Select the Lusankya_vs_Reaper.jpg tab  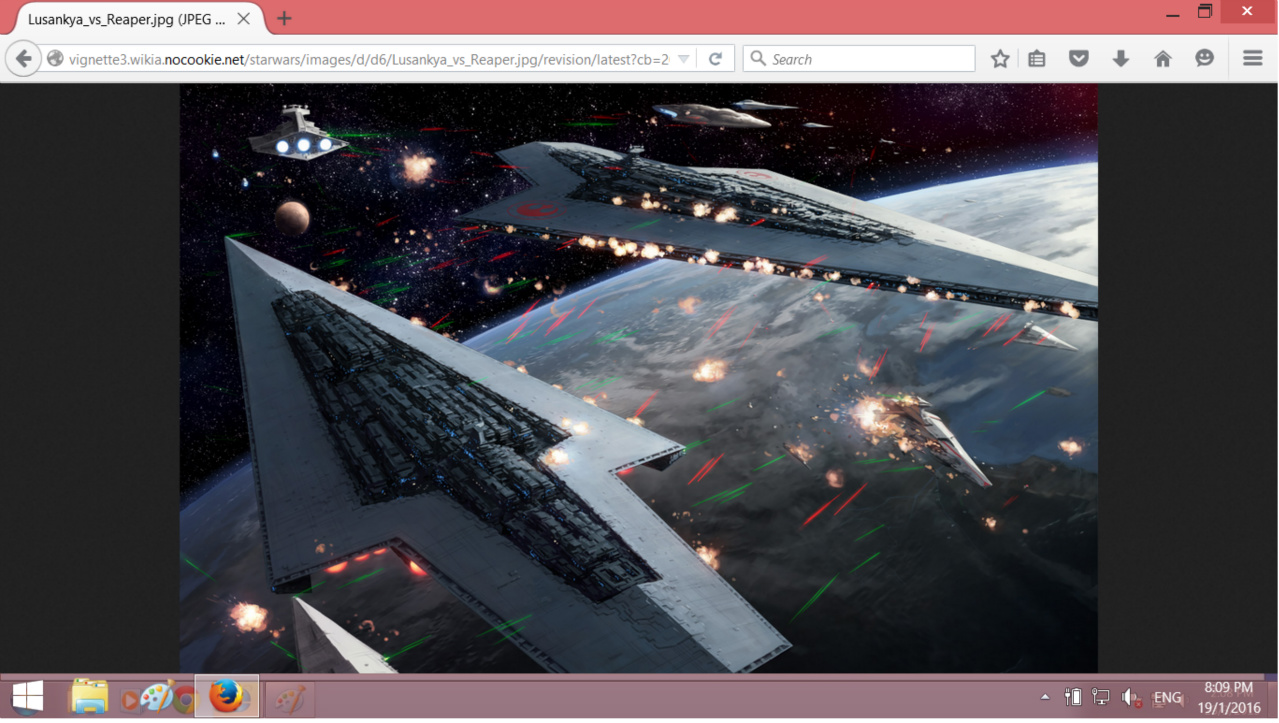coord(138,19)
